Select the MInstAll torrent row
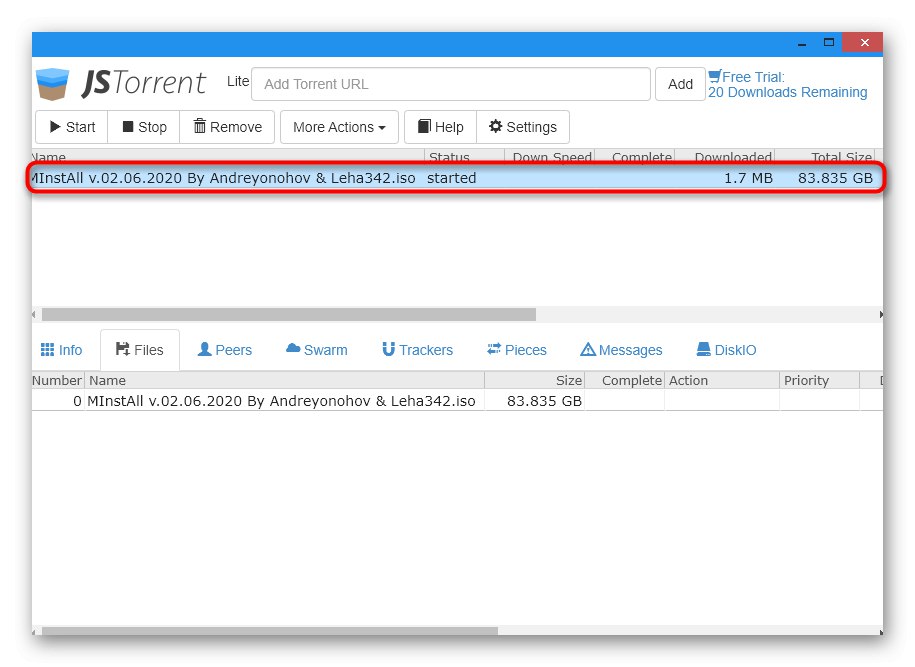Viewport: 915px width, 667px height. tap(456, 178)
